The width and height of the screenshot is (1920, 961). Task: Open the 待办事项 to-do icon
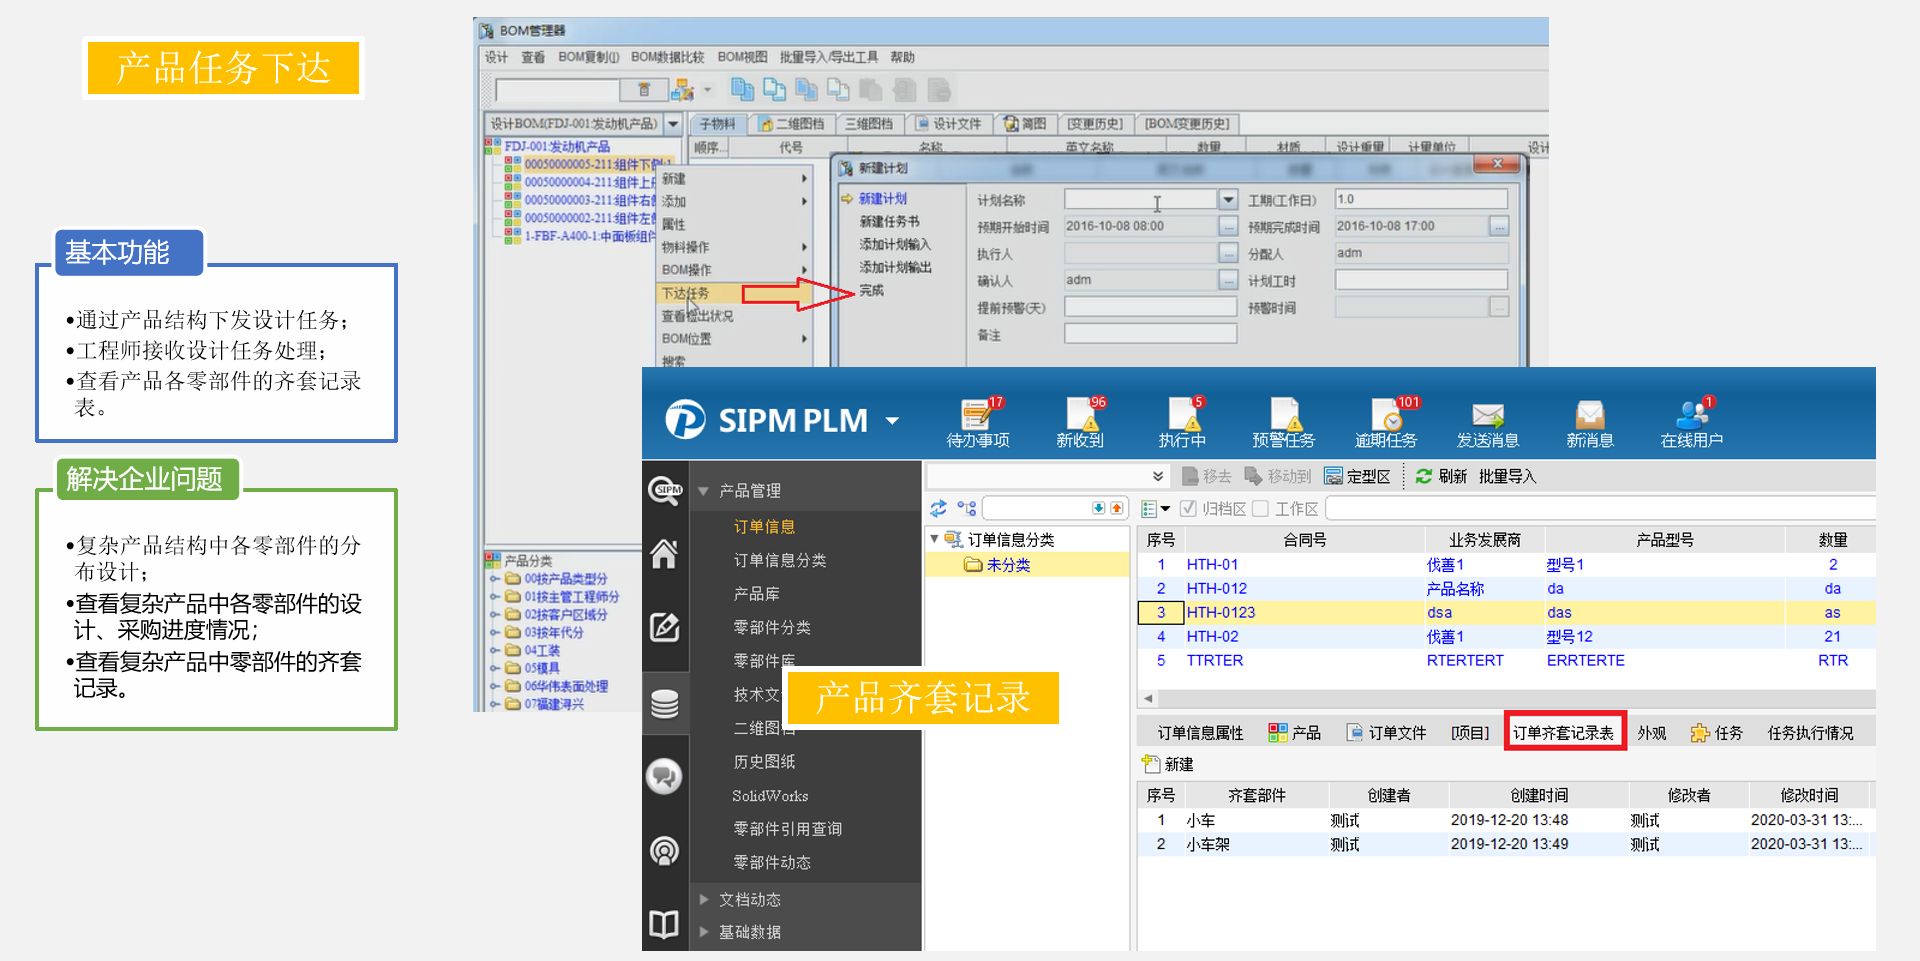point(977,421)
